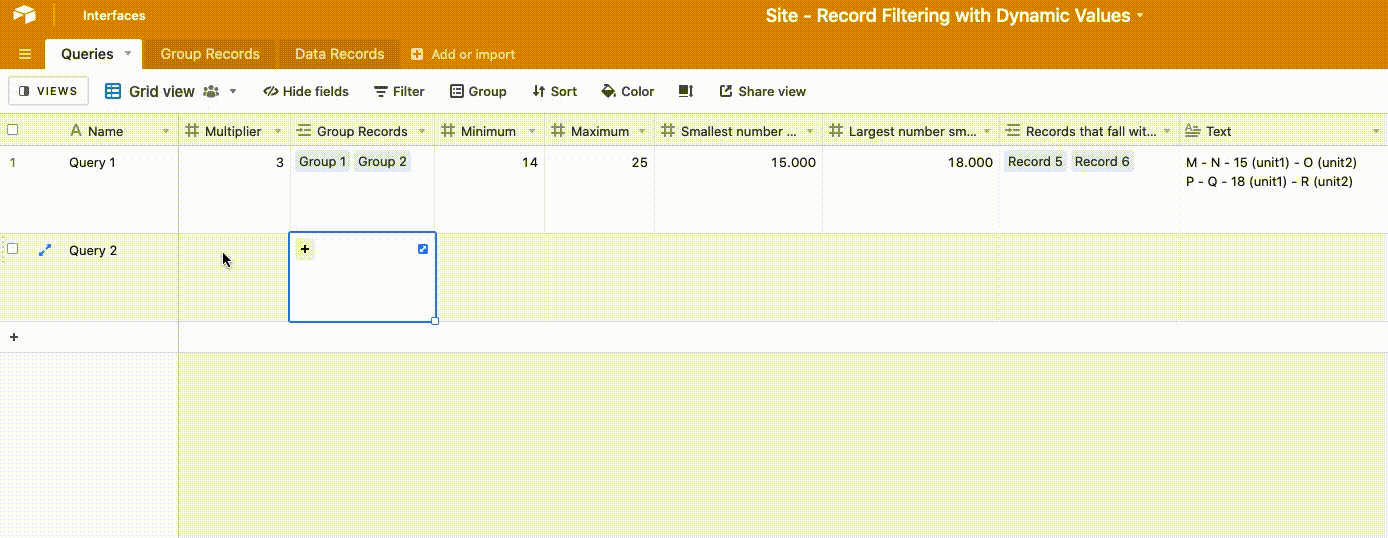Open the Color records option
Image resolution: width=1388 pixels, height=538 pixels.
[627, 91]
